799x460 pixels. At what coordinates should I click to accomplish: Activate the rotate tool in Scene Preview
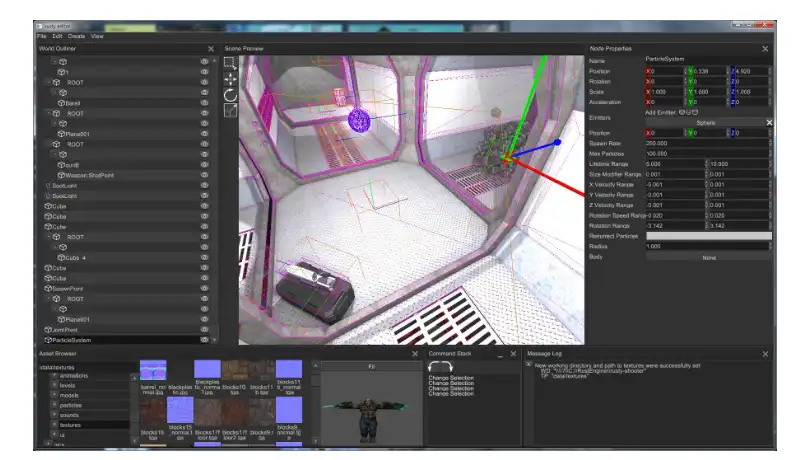click(230, 95)
